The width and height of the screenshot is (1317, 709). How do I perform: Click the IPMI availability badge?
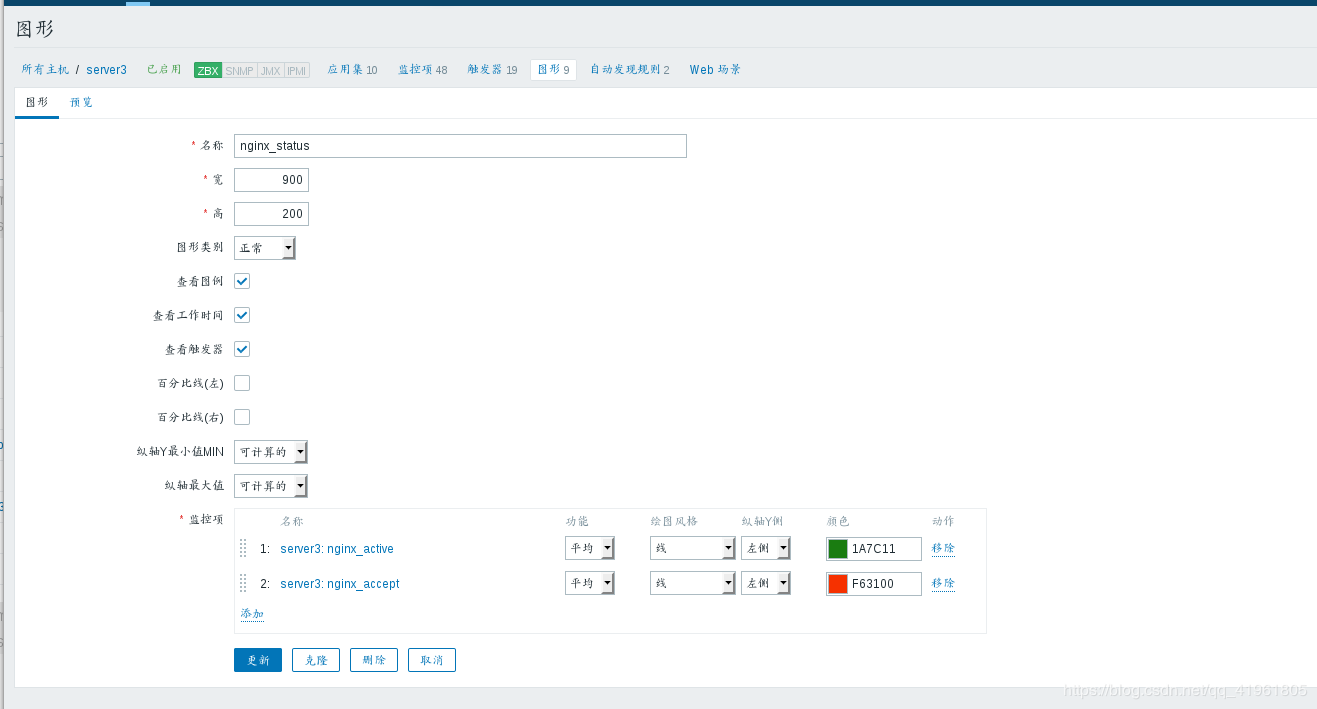(x=297, y=70)
